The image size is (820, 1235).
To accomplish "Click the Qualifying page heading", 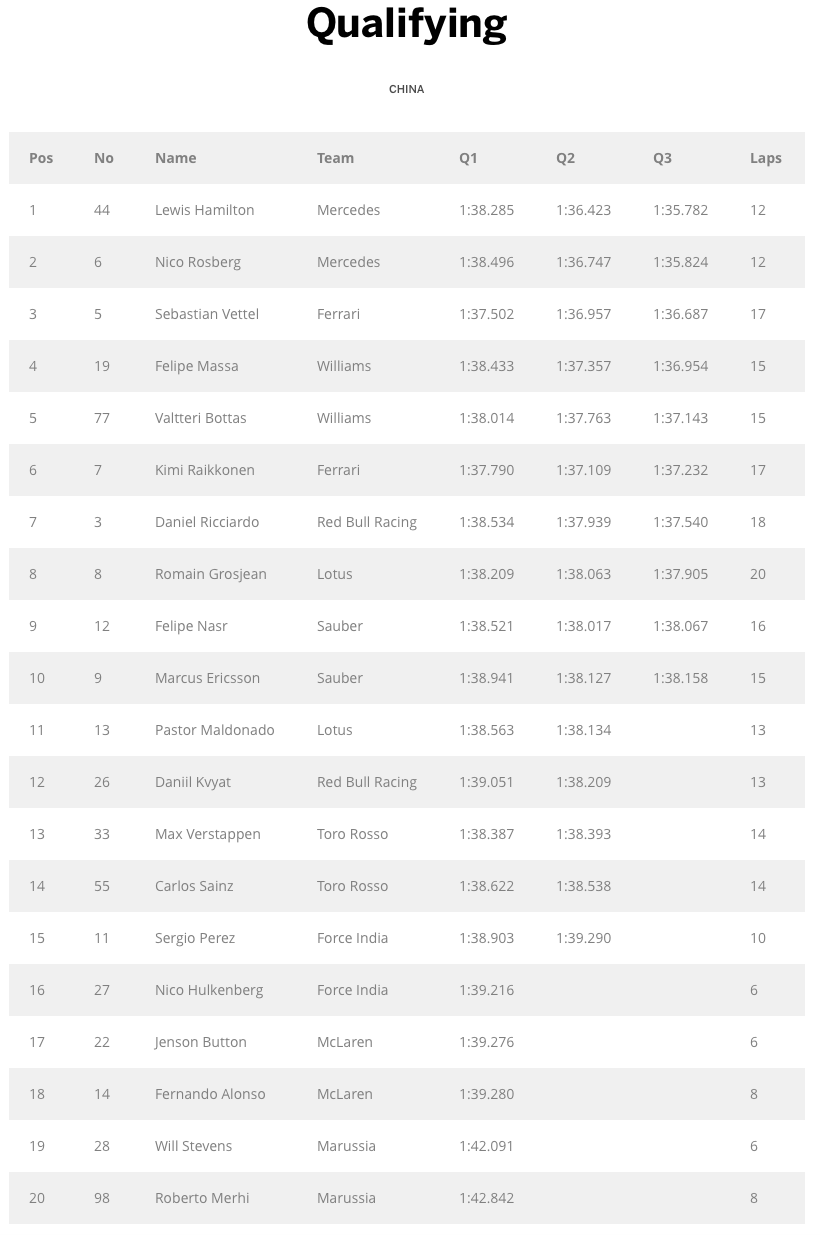I will coord(407,23).
